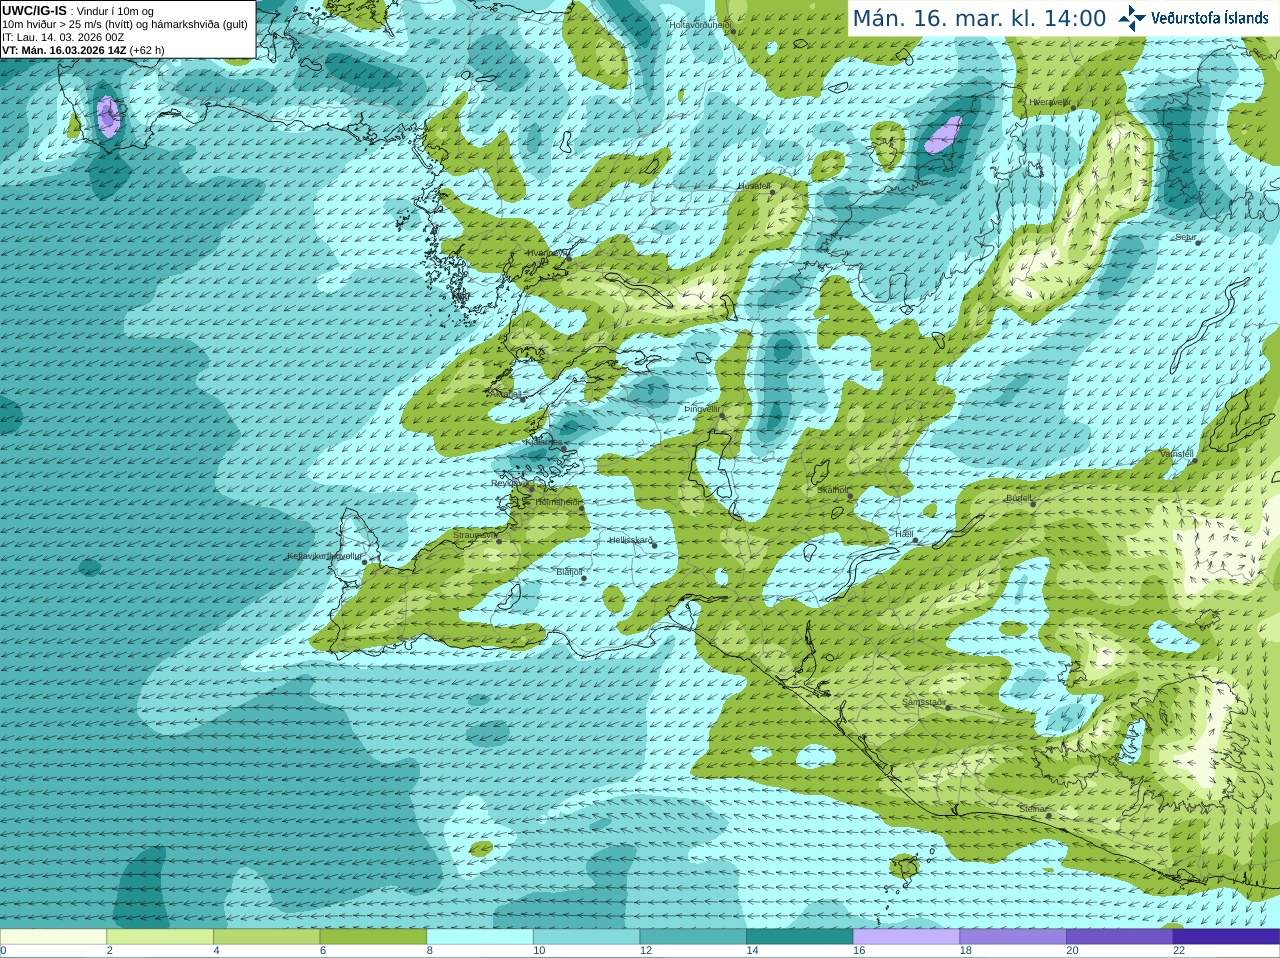Select the 14–16 dark teal legend swatch

(x=800, y=937)
